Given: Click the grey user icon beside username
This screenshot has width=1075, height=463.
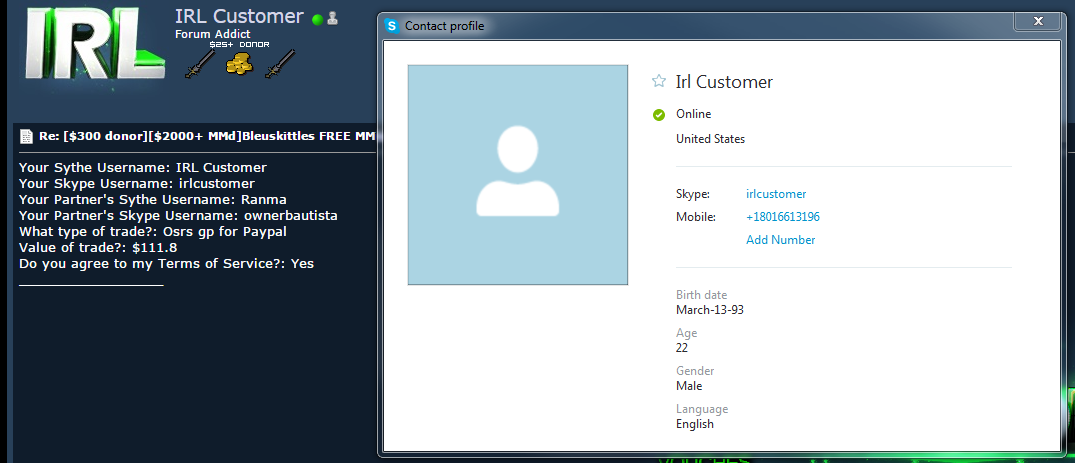Looking at the screenshot, I should (333, 19).
